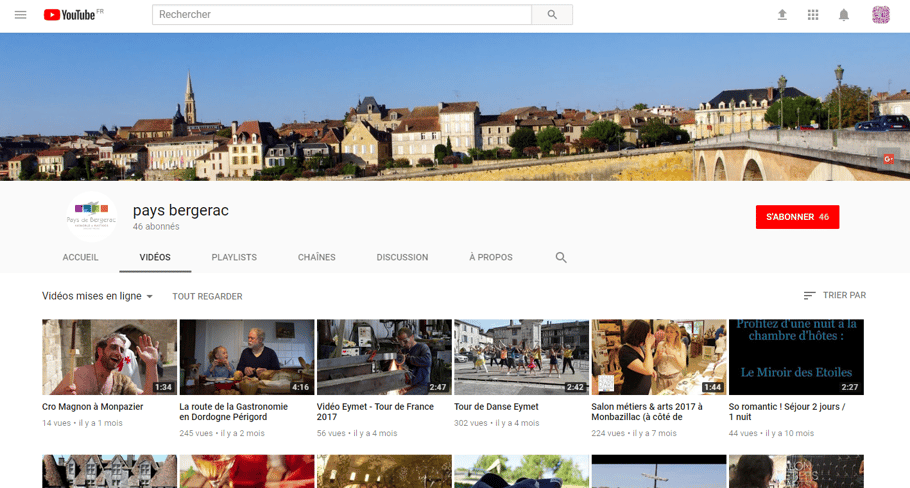Click the channel search magnifier icon

(x=561, y=258)
